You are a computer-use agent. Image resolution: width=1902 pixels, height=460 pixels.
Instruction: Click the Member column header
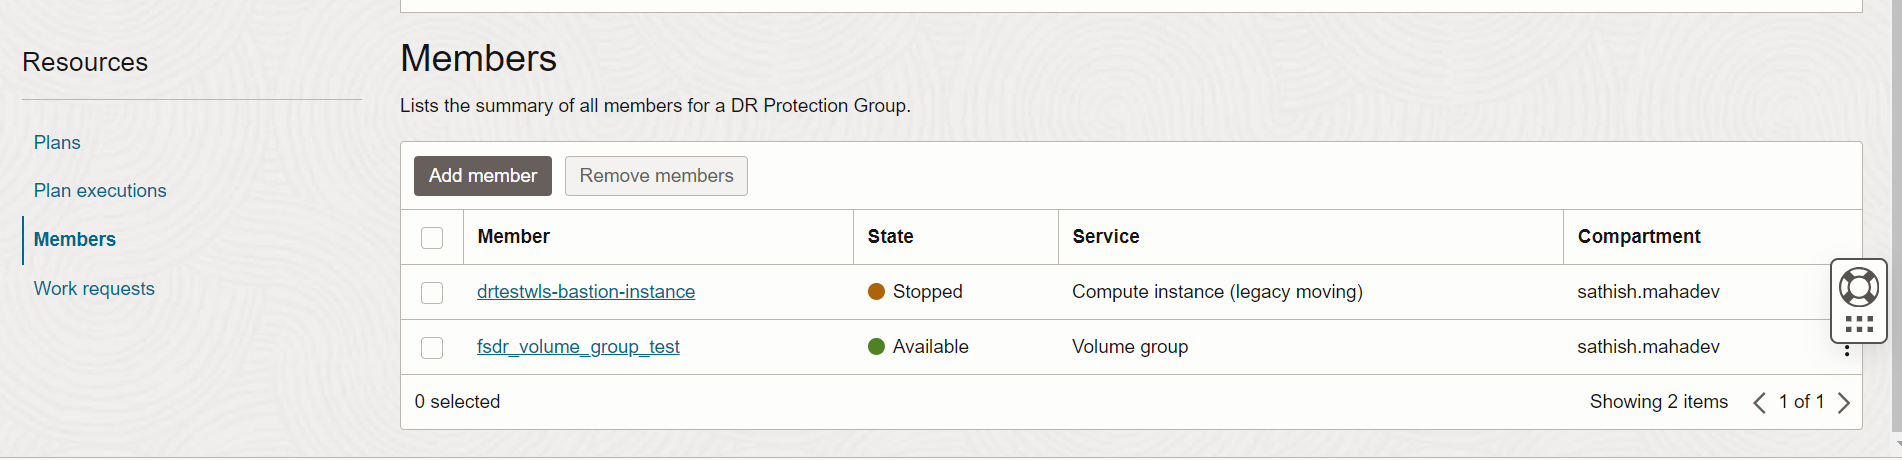(x=514, y=237)
